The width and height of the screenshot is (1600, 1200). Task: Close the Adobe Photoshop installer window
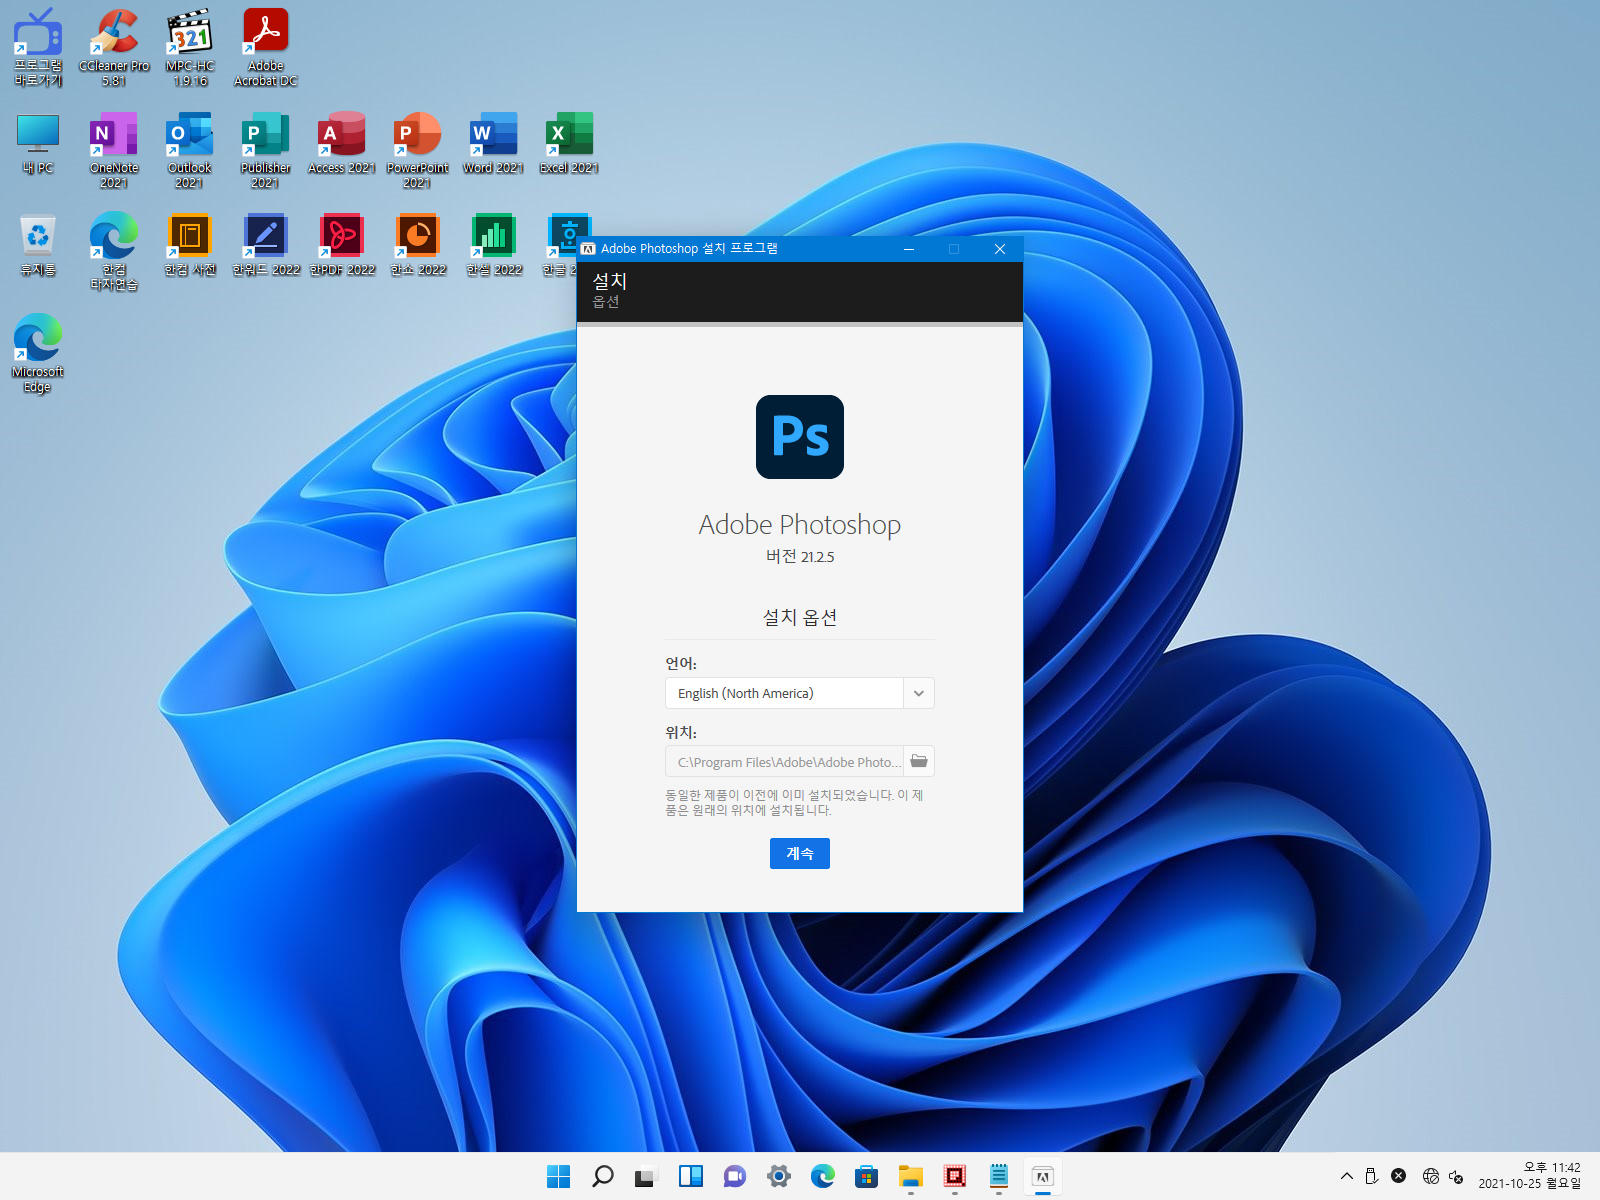[1000, 249]
